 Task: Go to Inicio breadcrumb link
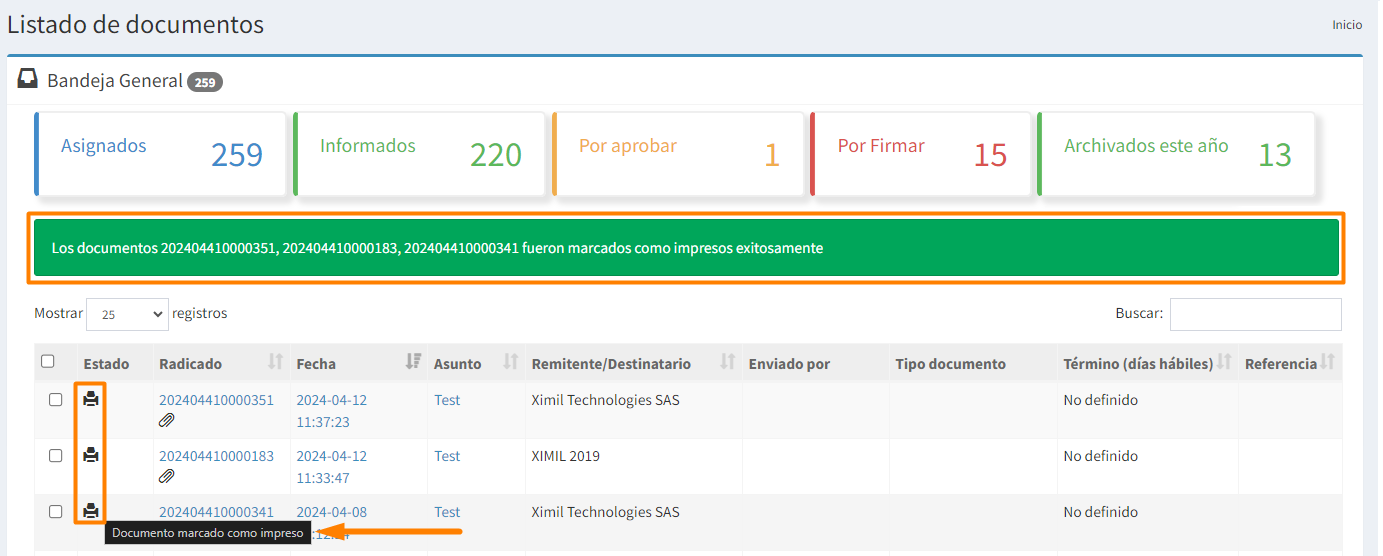pos(1347,25)
